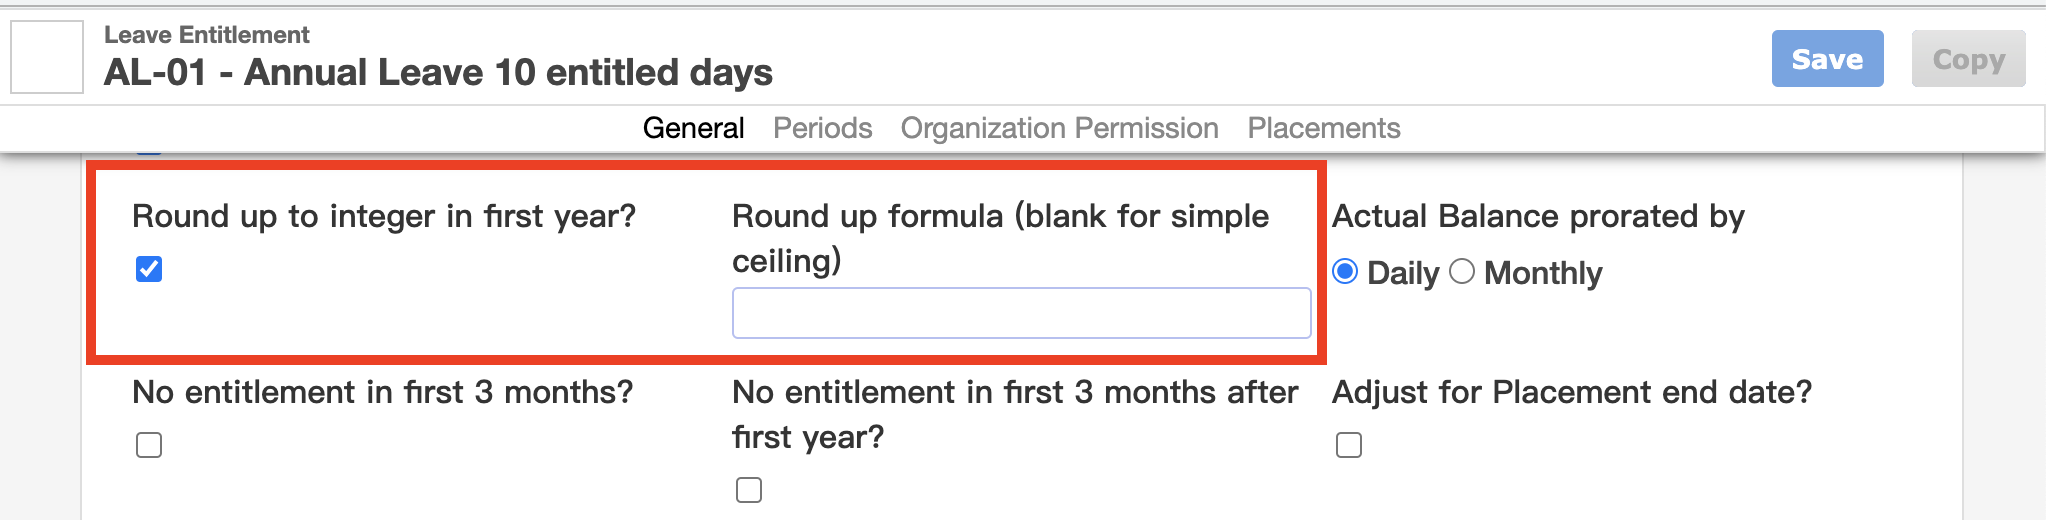Enable No entitlement in first 3 months

click(x=149, y=445)
